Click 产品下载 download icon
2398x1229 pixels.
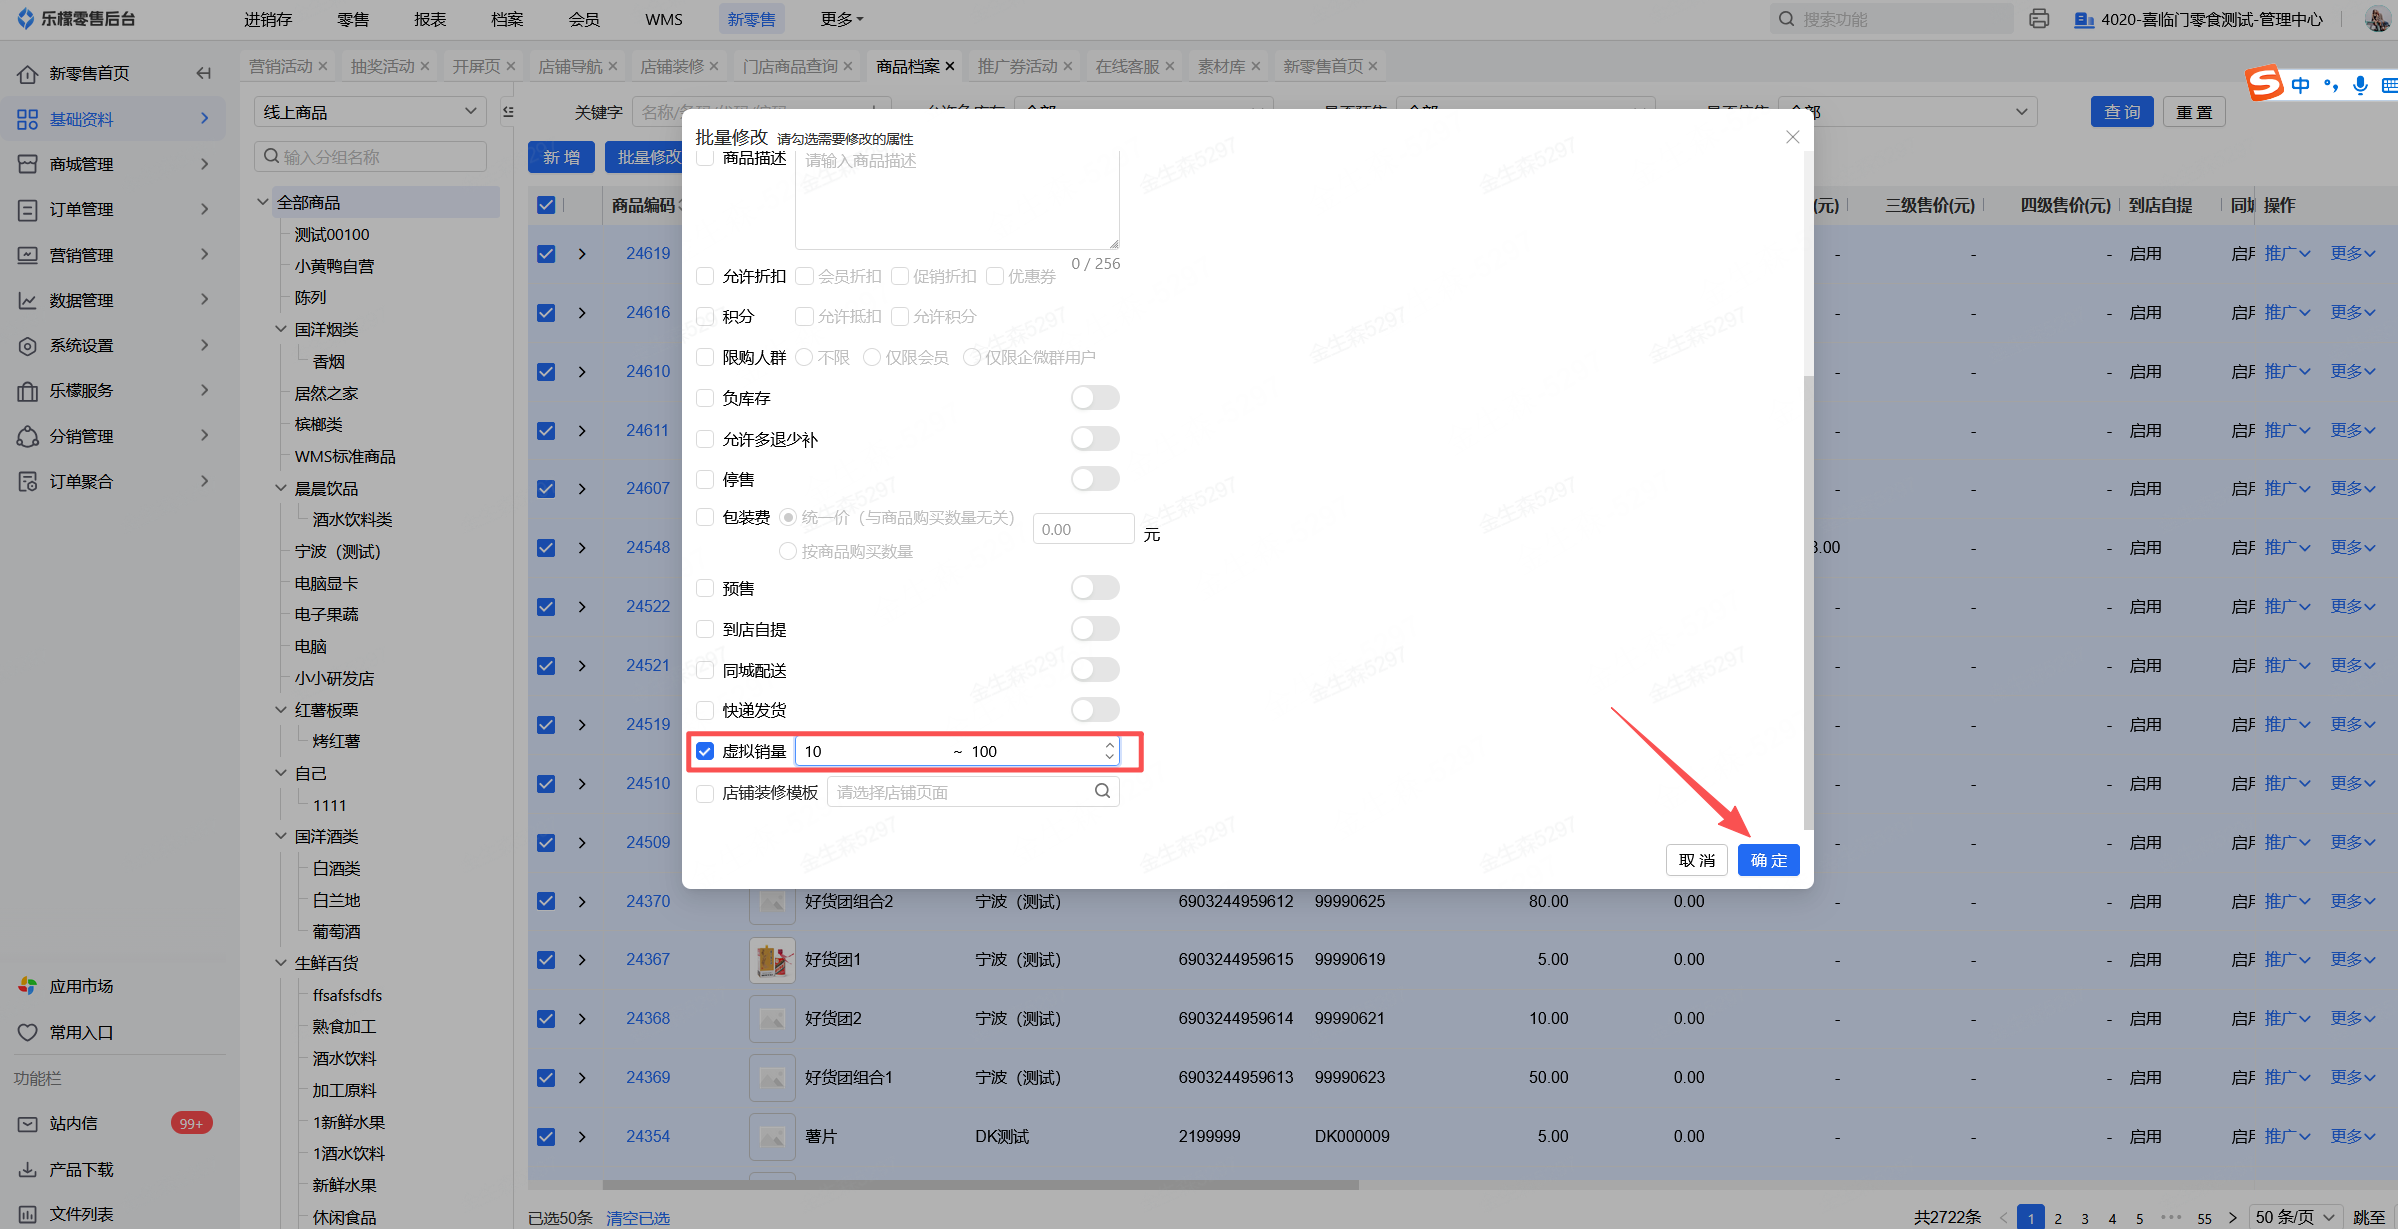click(27, 1169)
